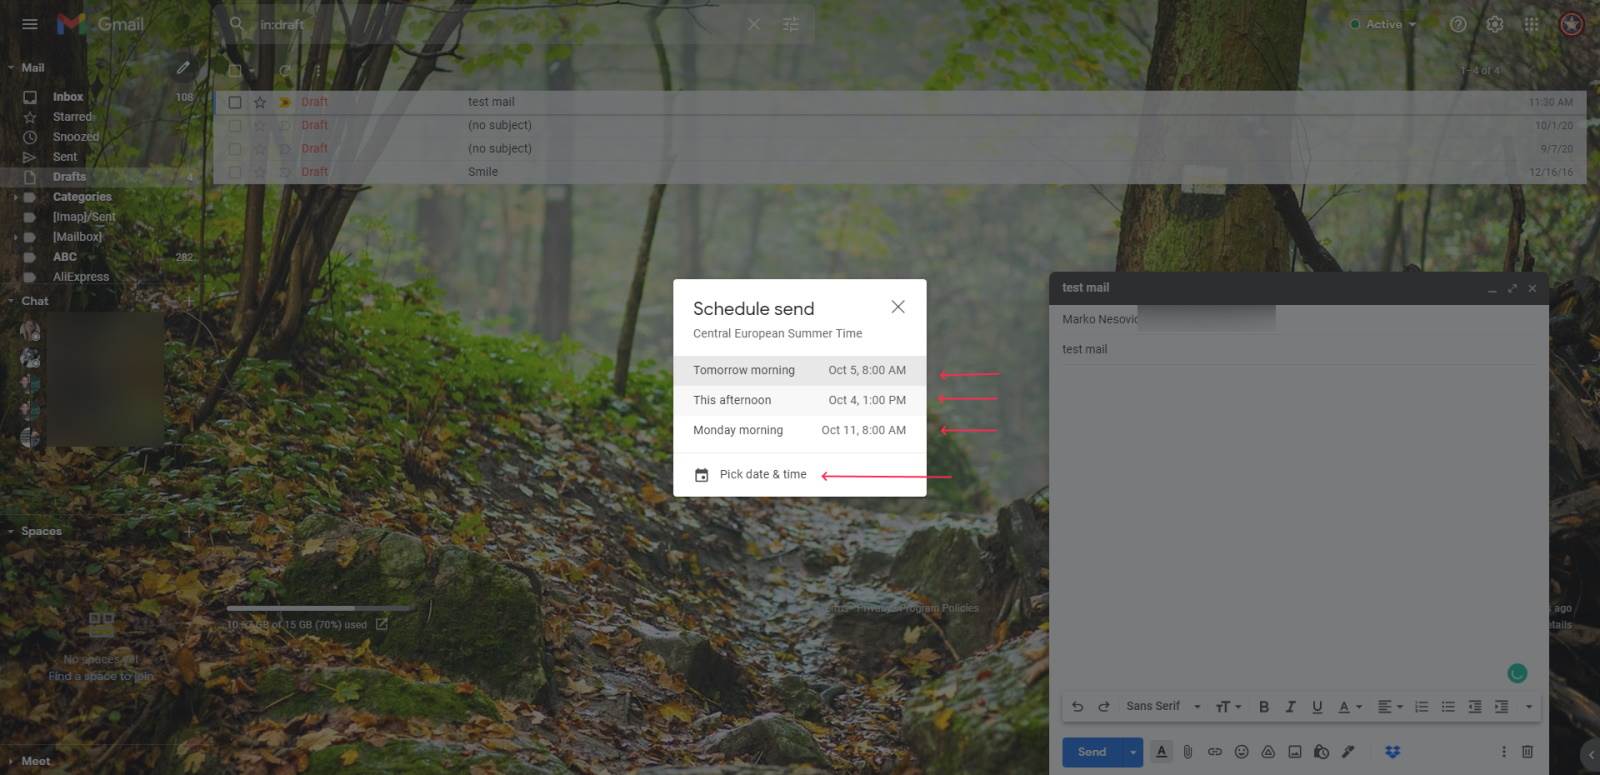Select the Tomorrow morning schedule option
The height and width of the screenshot is (775, 1600).
(x=799, y=370)
